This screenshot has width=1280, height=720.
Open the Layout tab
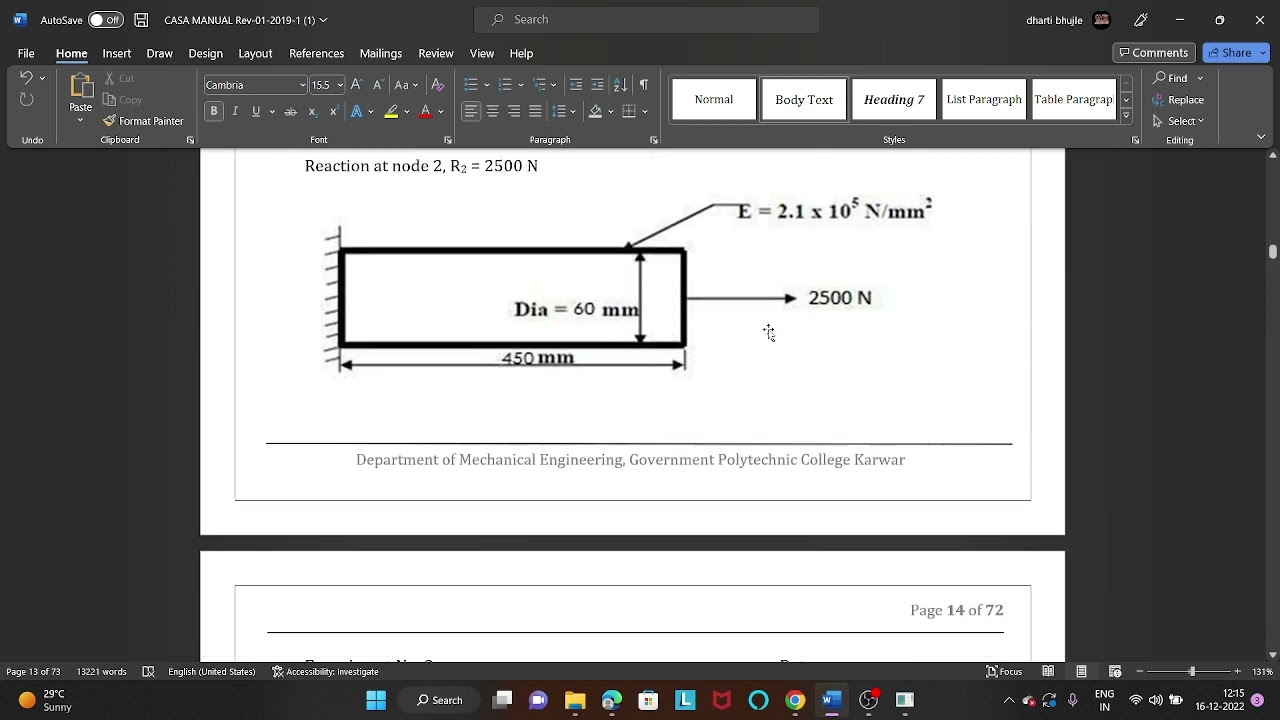pos(255,53)
